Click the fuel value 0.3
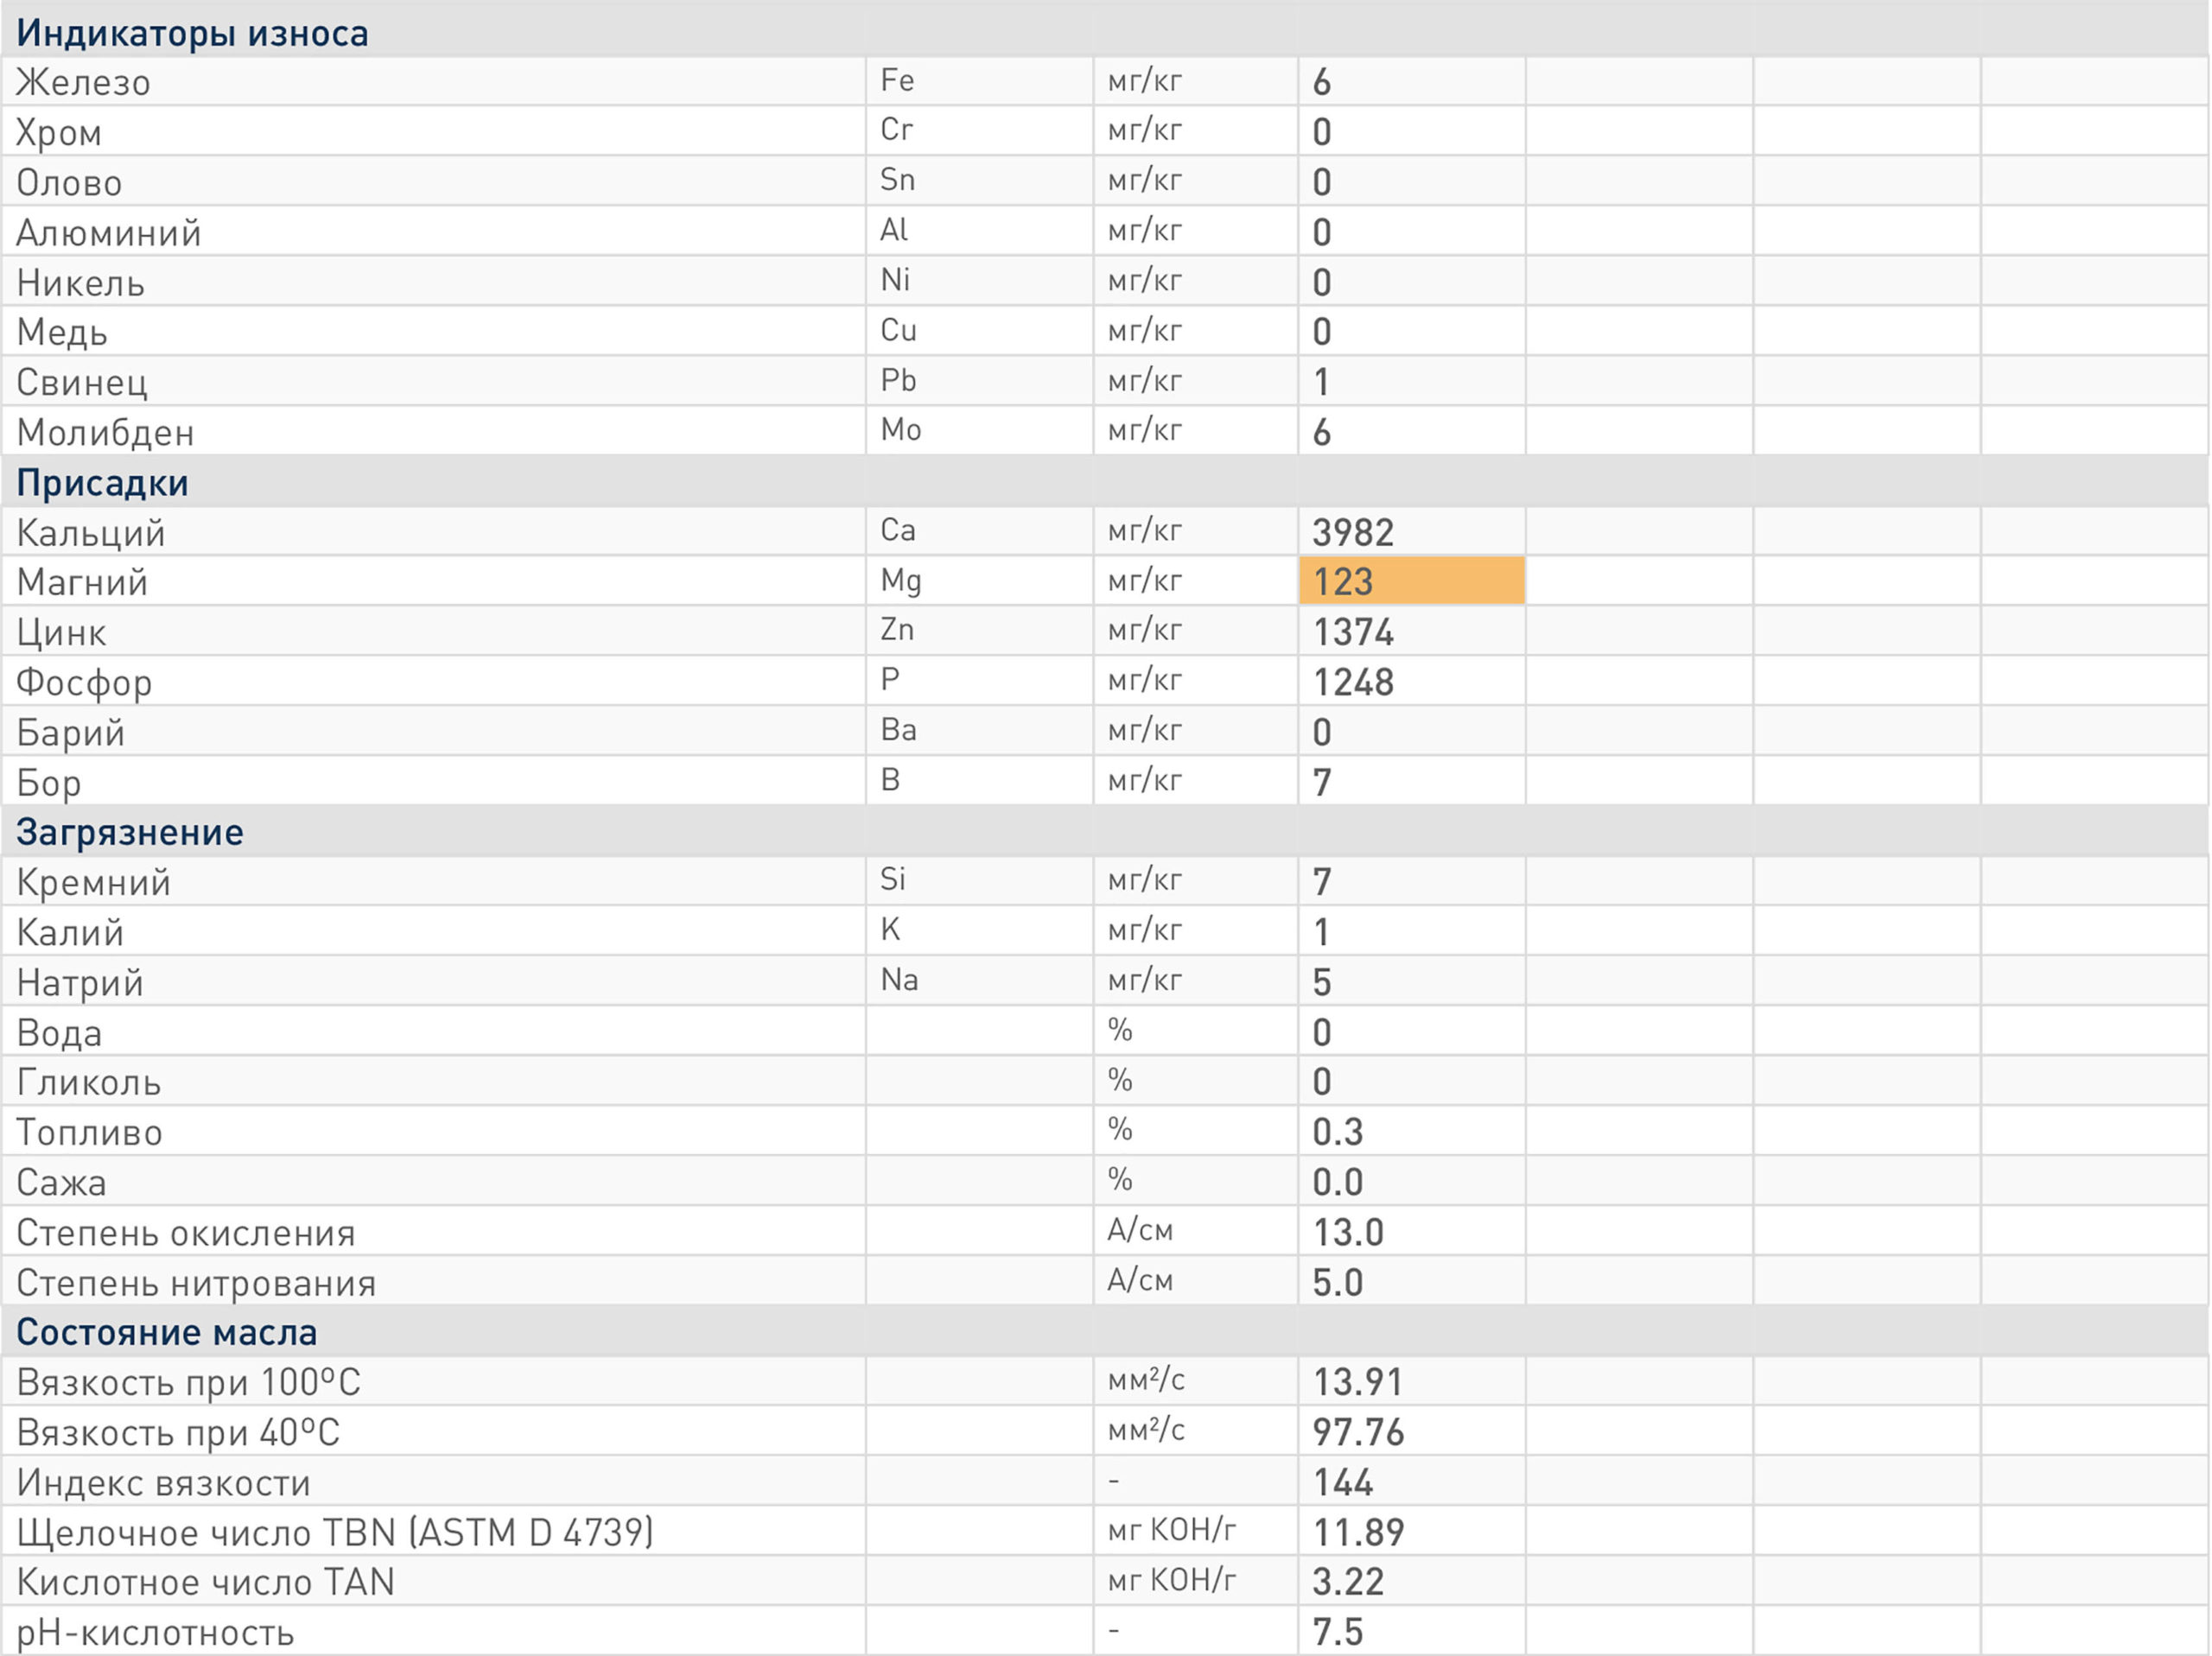The image size is (2212, 1656). point(1337,1132)
